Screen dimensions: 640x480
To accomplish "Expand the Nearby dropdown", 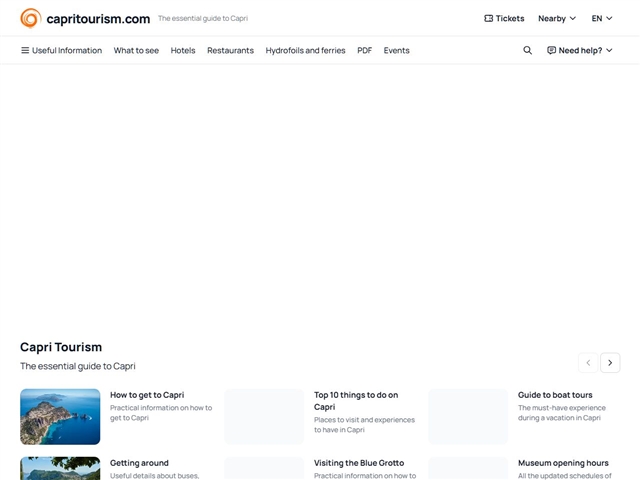I will pos(557,18).
